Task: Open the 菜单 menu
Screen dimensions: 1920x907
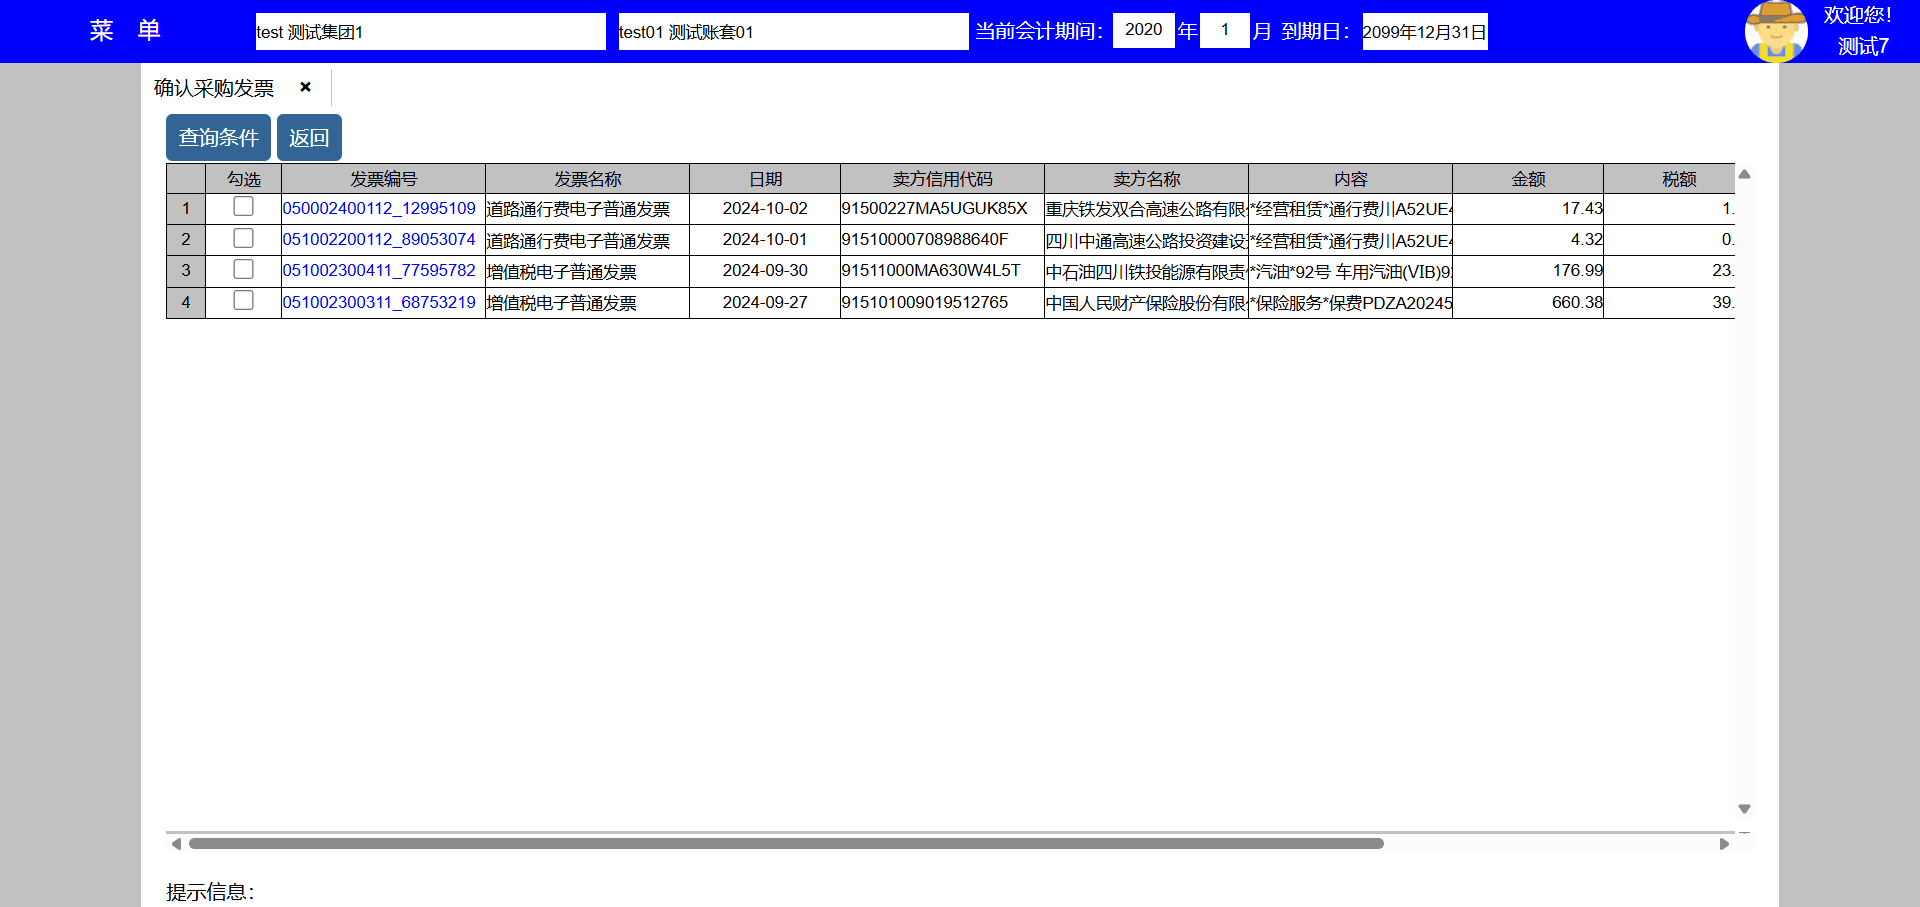Action: 124,31
